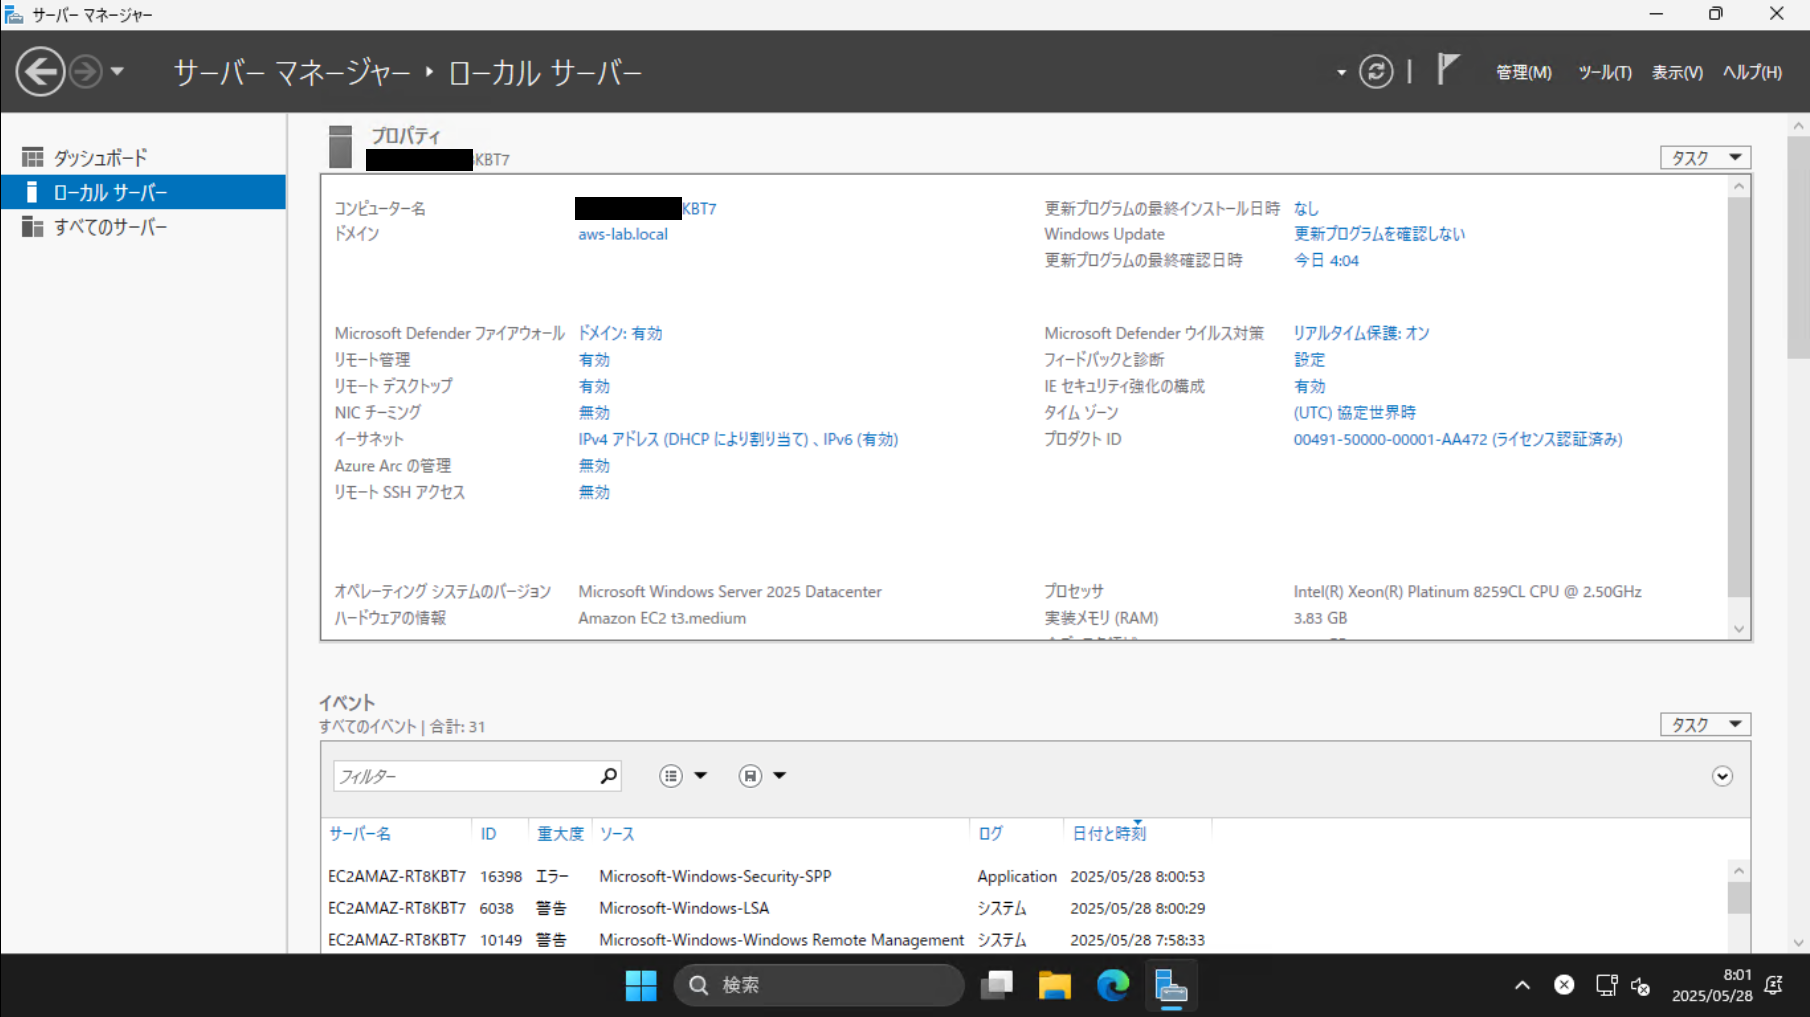Click リモート管理 有効 link

pyautogui.click(x=594, y=360)
